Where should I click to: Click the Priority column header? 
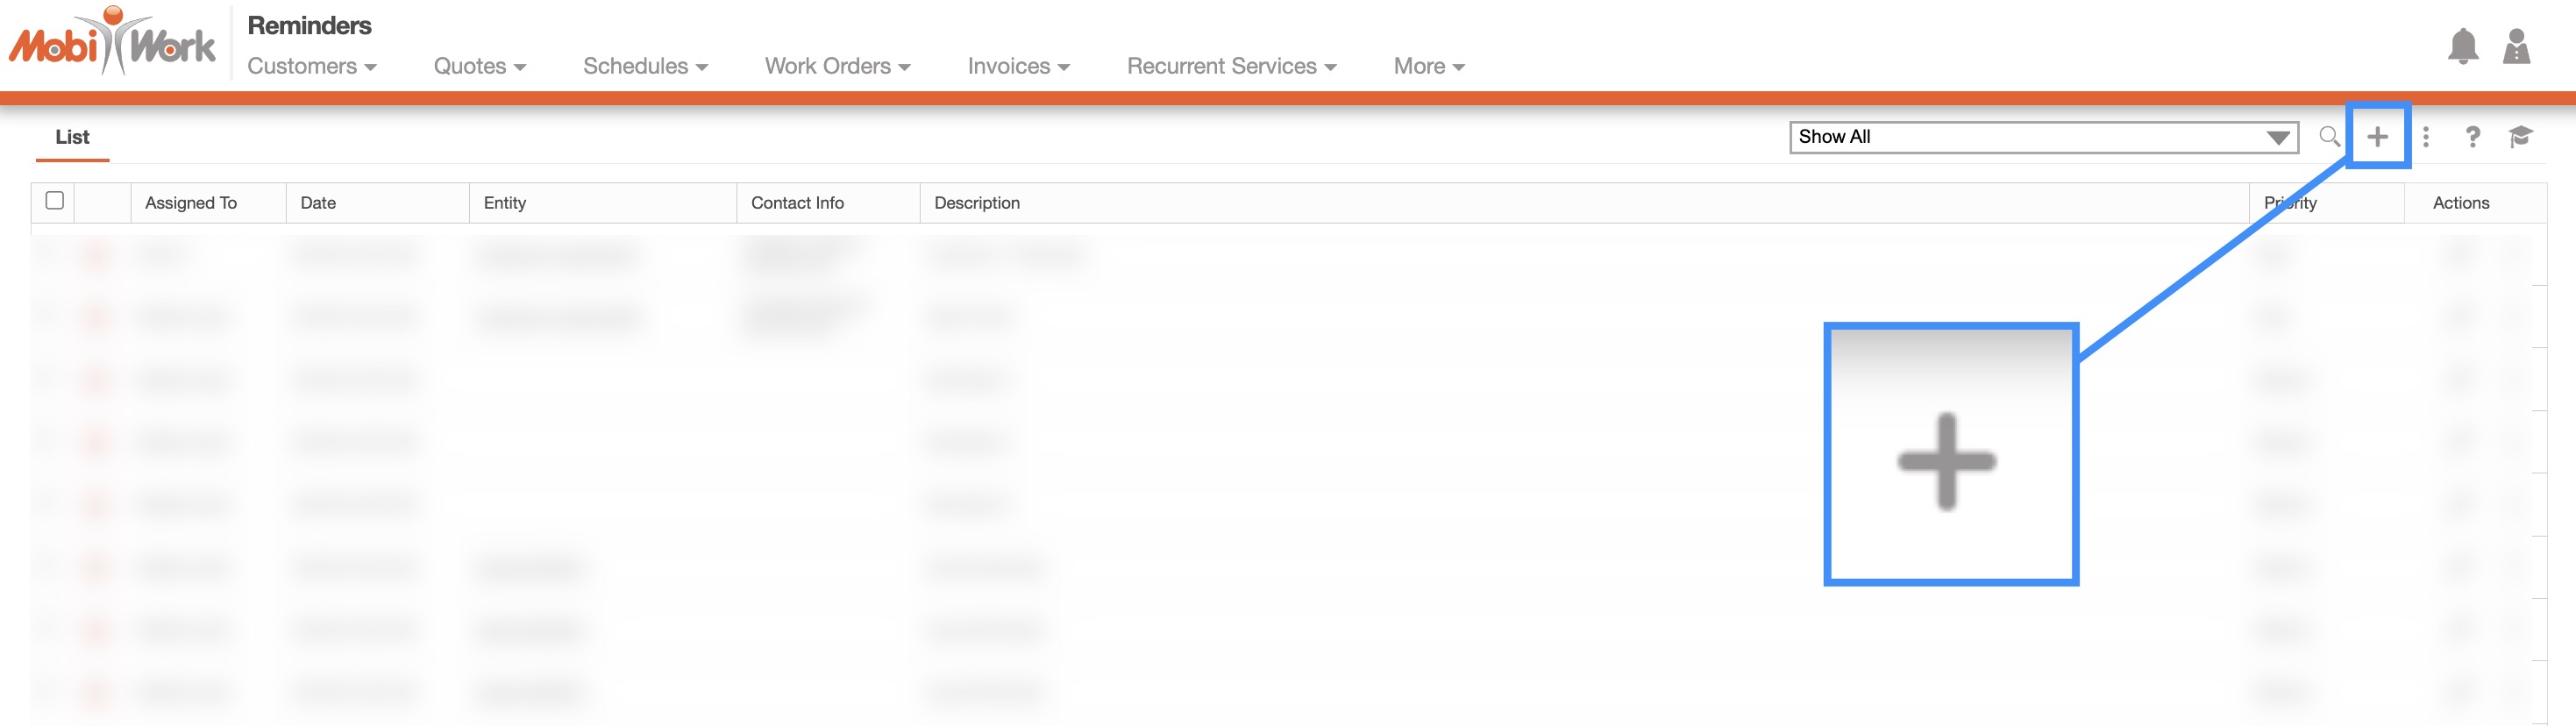pyautogui.click(x=2290, y=203)
